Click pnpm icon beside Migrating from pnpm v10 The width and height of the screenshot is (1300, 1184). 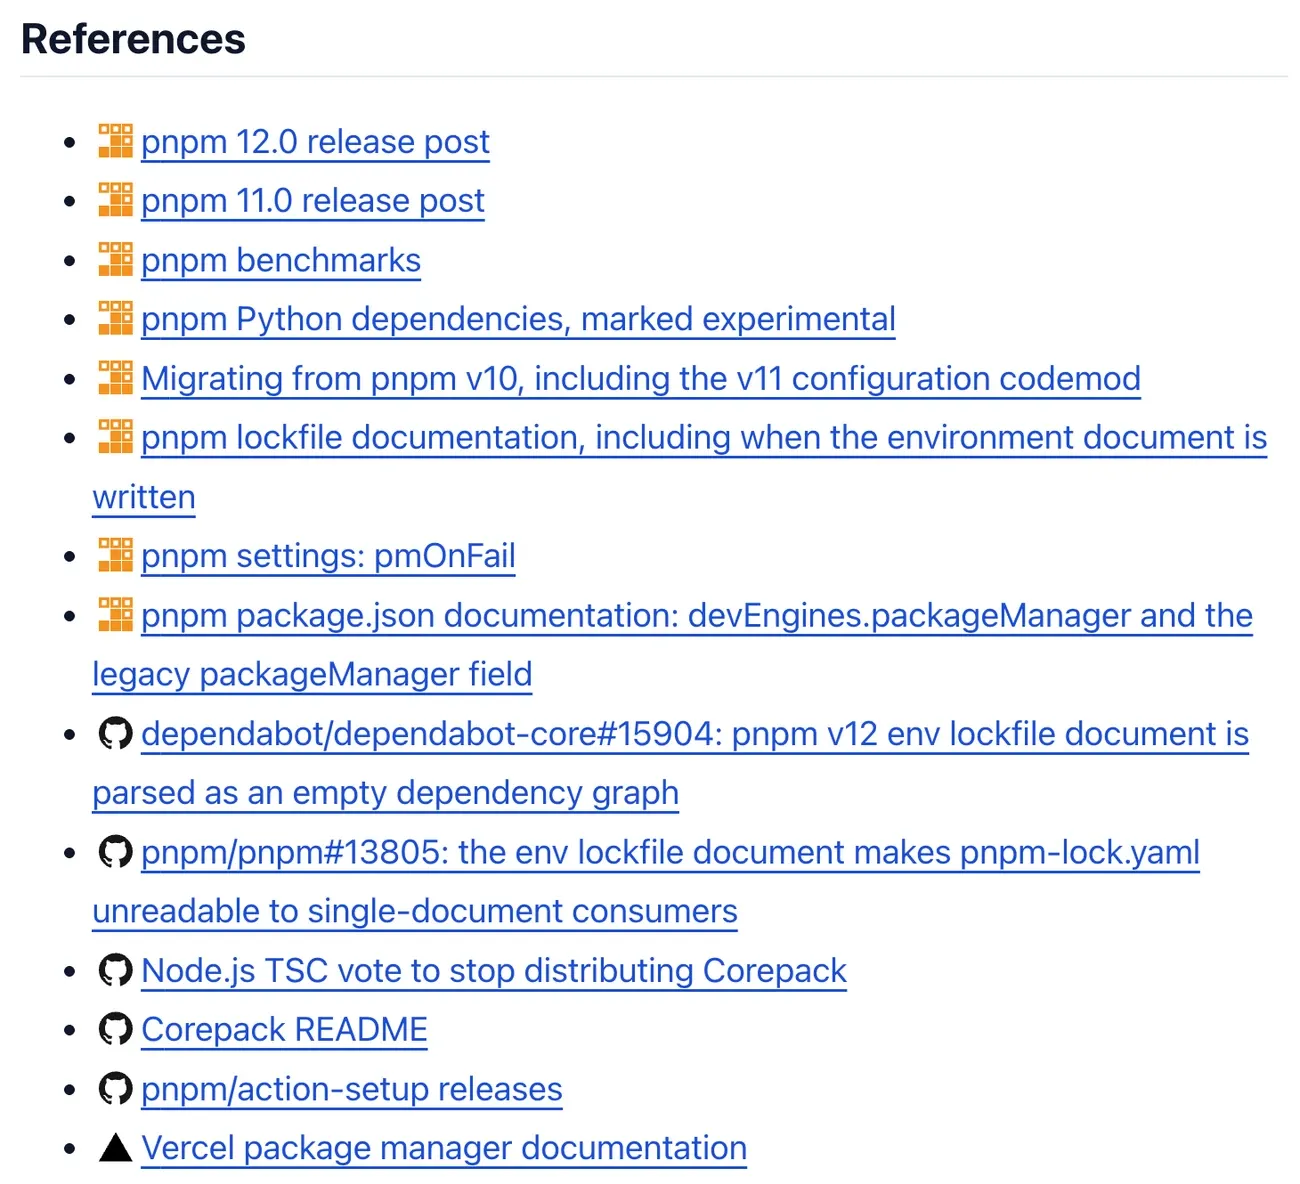point(115,378)
